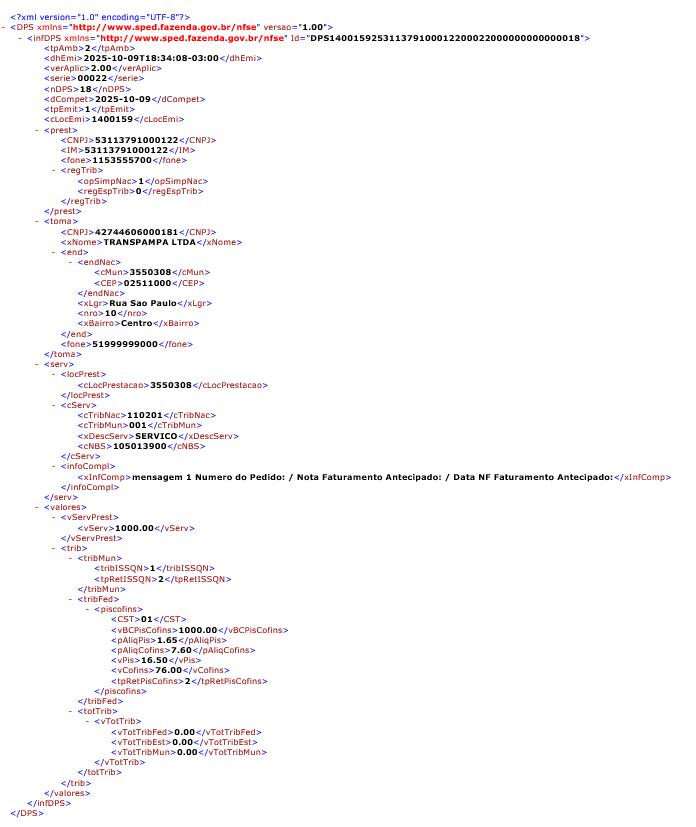Collapse the tribFed element
The width and height of the screenshot is (696, 827).
click(x=71, y=599)
